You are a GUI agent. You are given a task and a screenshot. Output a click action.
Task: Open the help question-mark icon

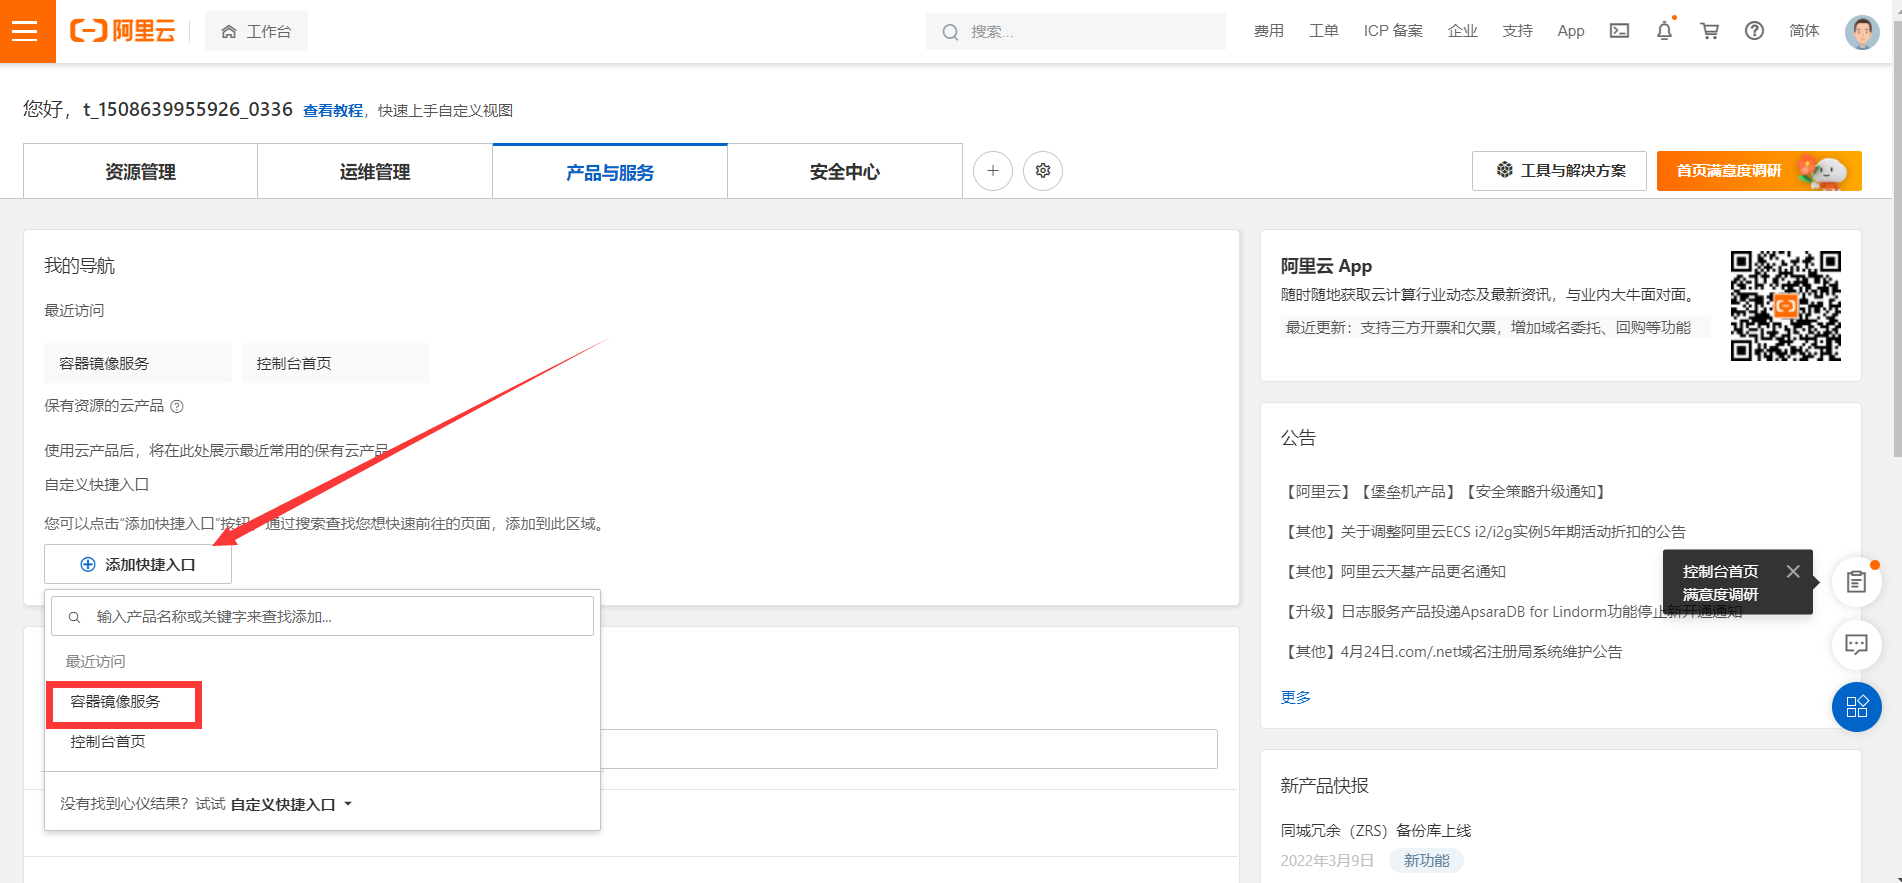click(1754, 31)
